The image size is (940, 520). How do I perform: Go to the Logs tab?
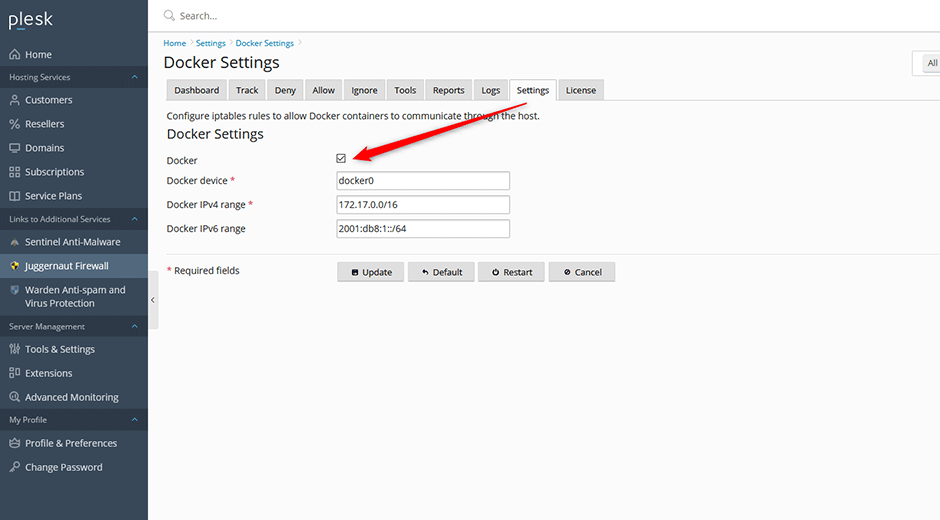(x=490, y=90)
